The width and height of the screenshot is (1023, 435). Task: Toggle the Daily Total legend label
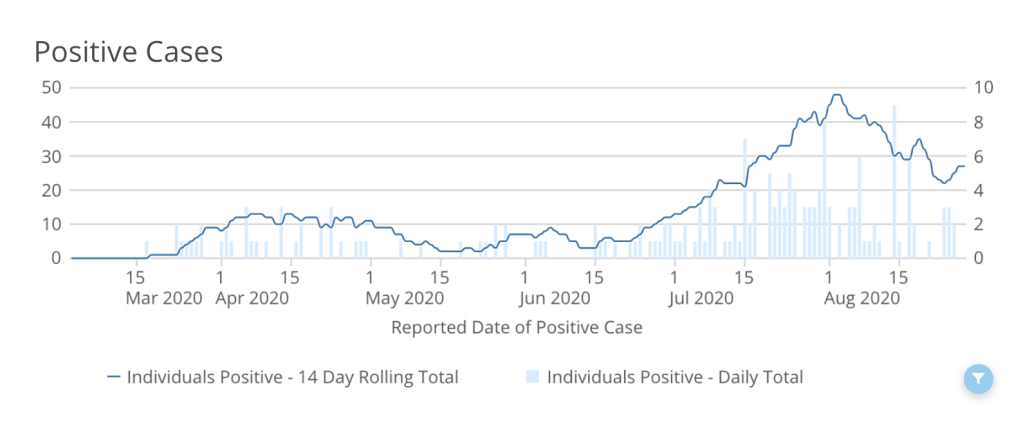pos(675,377)
